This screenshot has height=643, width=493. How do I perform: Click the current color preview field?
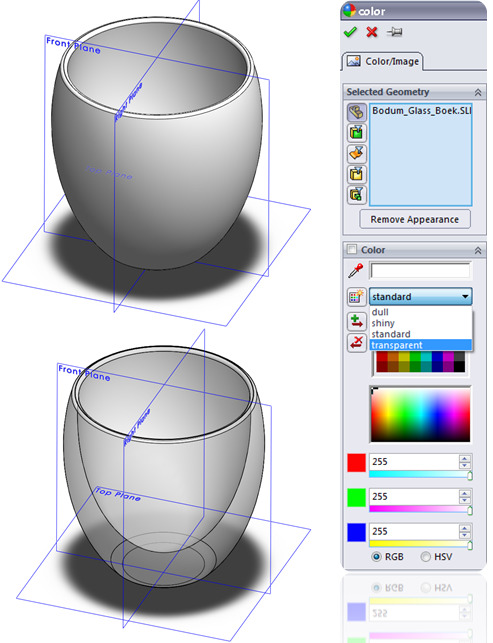[420, 271]
